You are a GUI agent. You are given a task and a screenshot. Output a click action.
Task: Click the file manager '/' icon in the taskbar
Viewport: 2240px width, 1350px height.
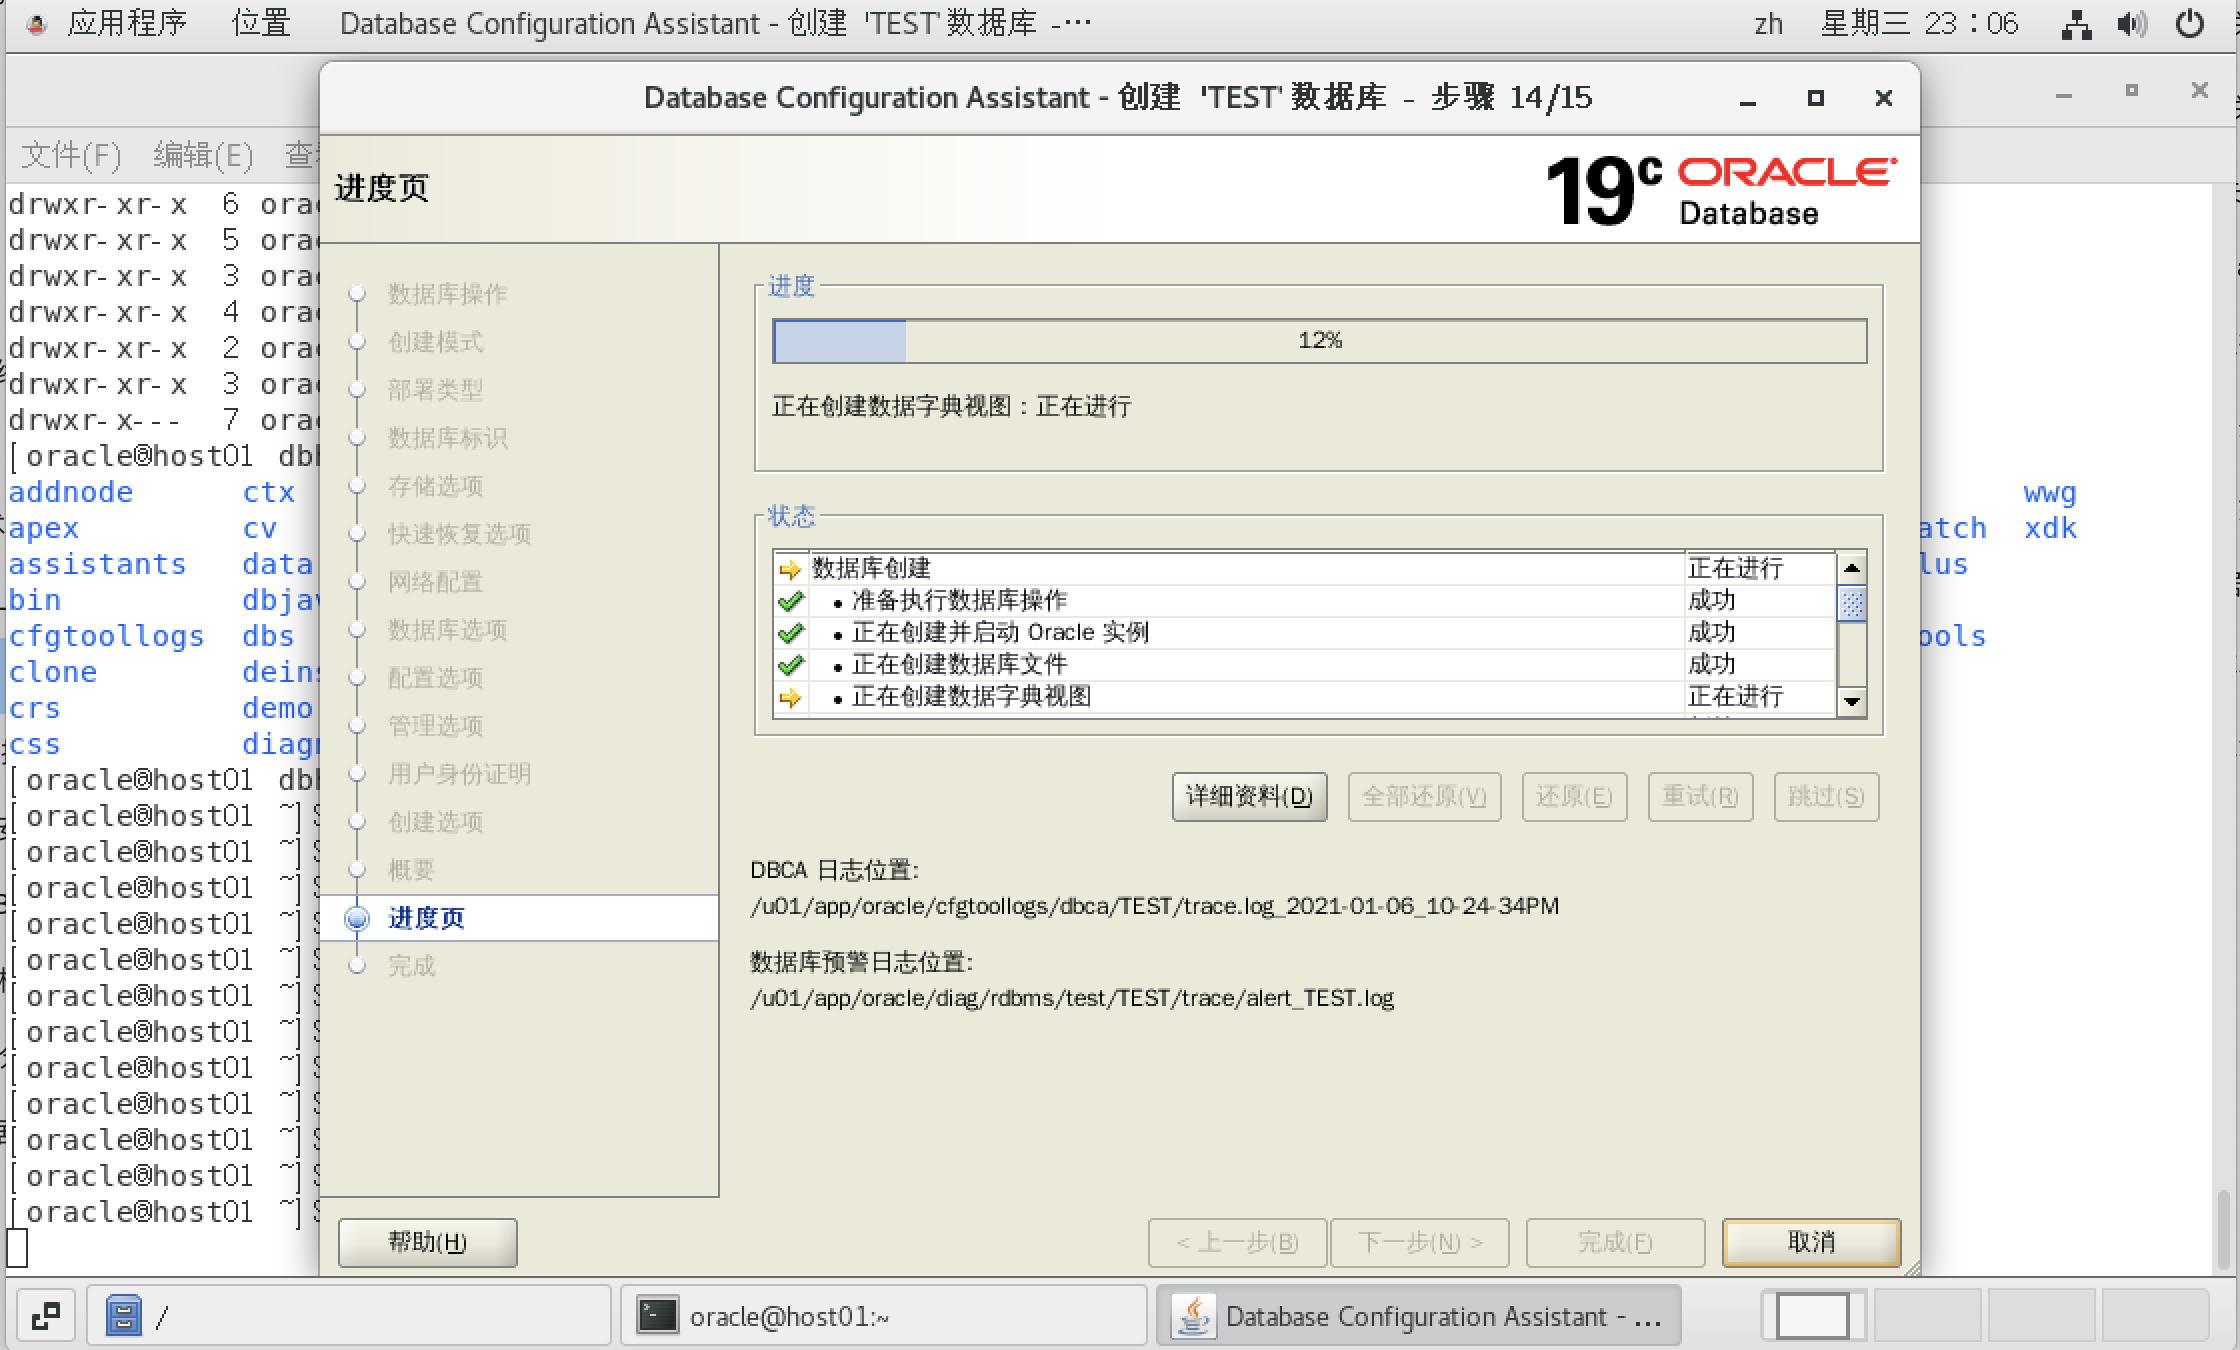125,1315
